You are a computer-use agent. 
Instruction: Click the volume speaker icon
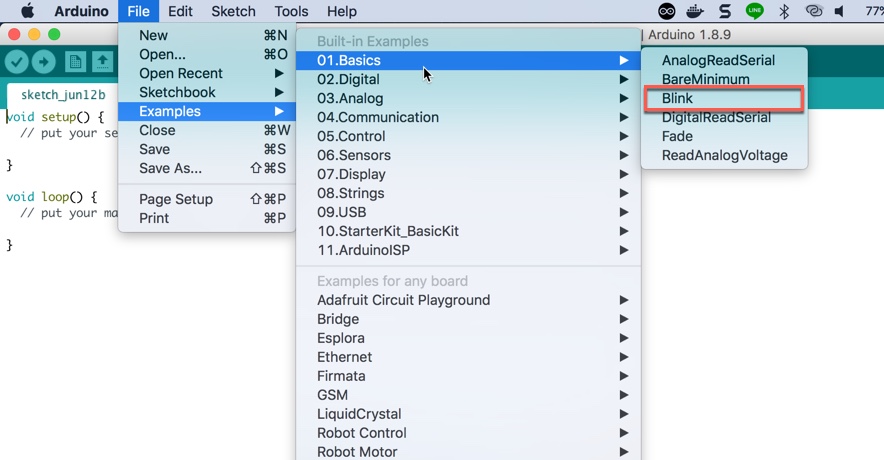[x=839, y=12]
